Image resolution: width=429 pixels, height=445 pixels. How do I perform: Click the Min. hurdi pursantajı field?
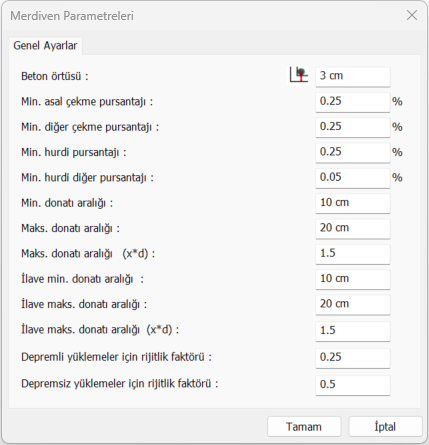(353, 153)
